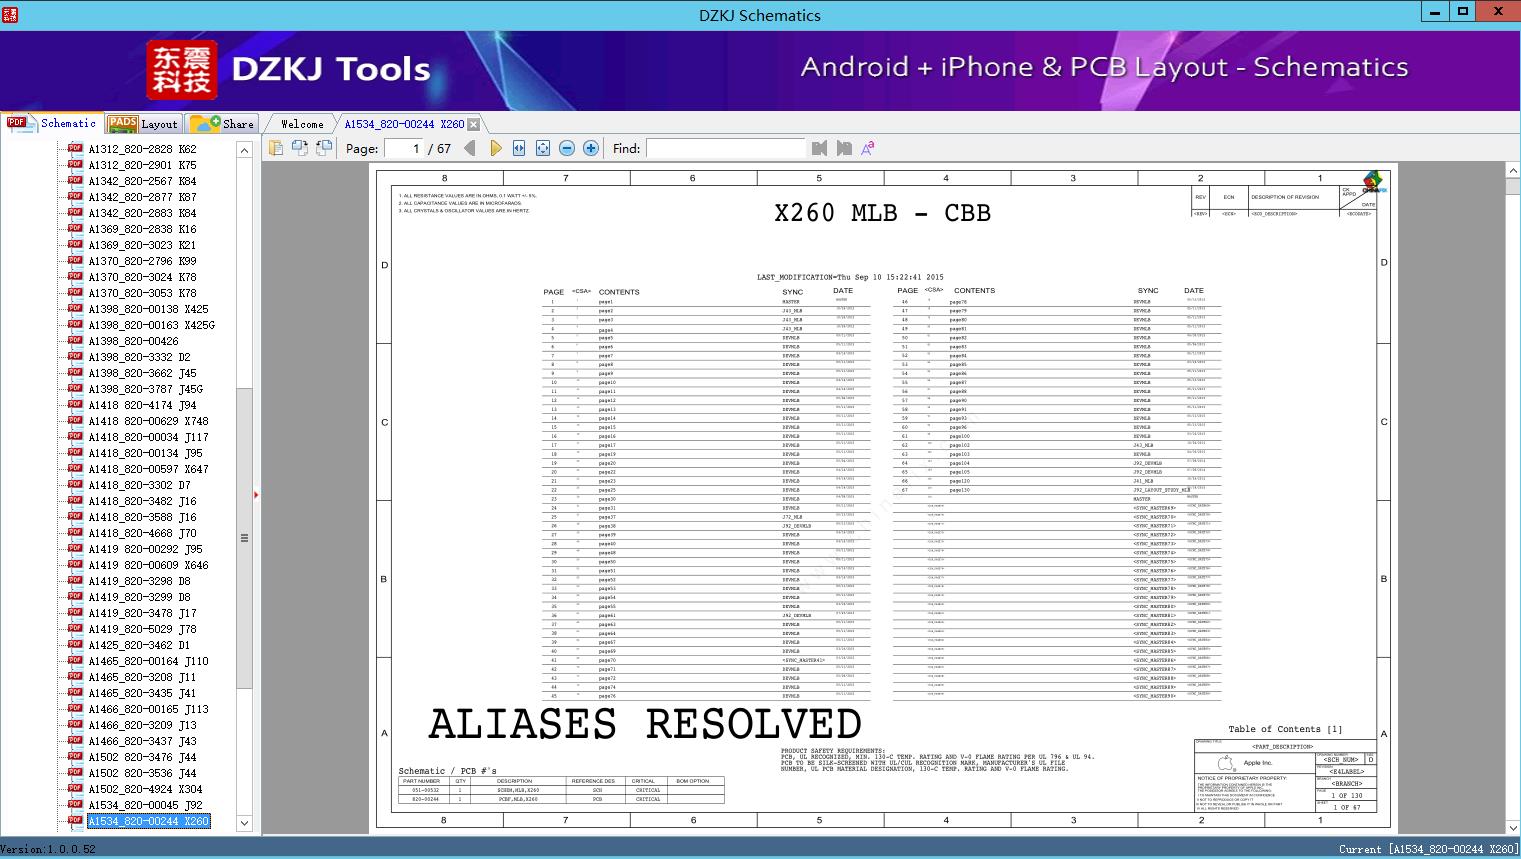The height and width of the screenshot is (859, 1521).
Task: Click the file list scroll up arrow
Action: (244, 150)
